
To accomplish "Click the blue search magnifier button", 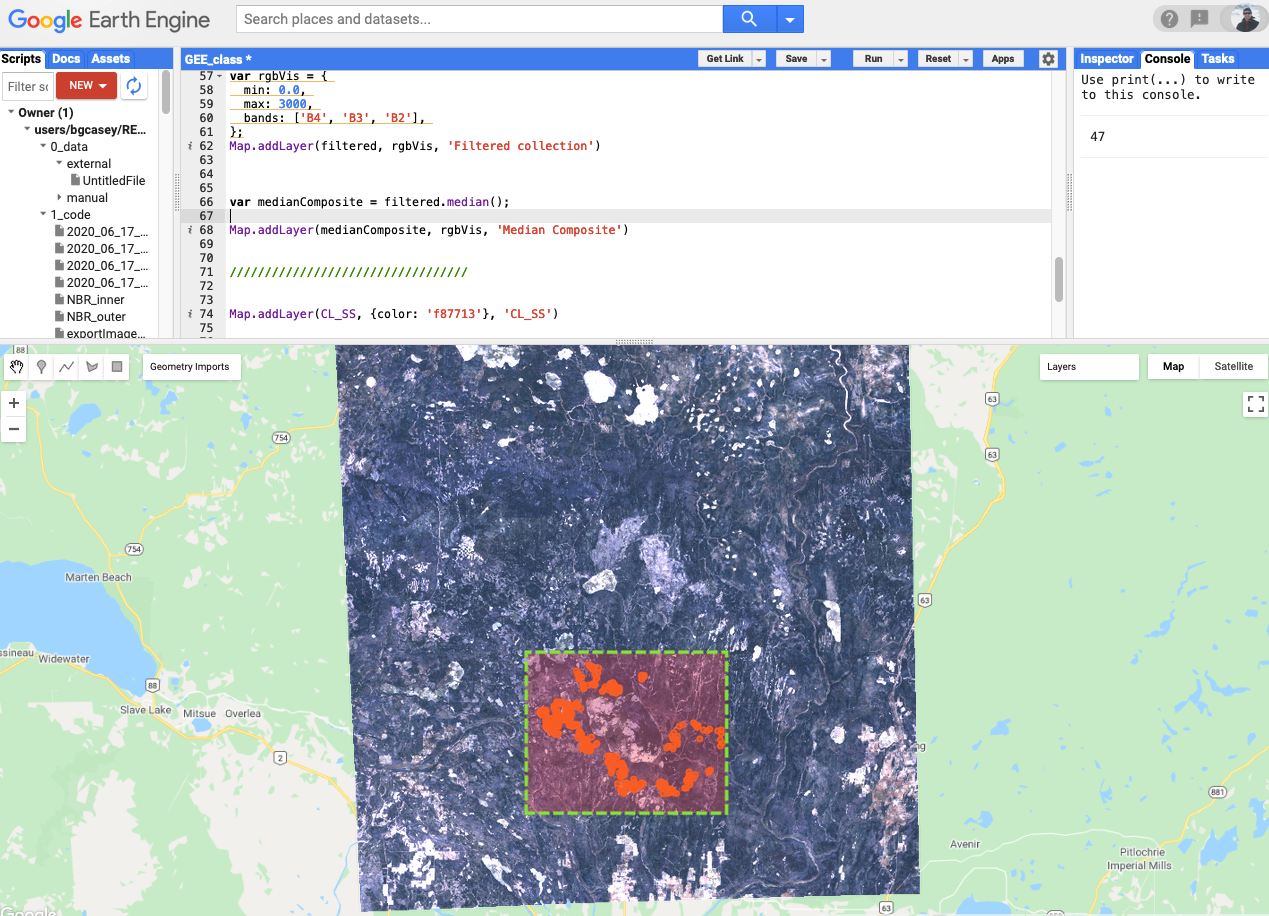I will (x=749, y=19).
